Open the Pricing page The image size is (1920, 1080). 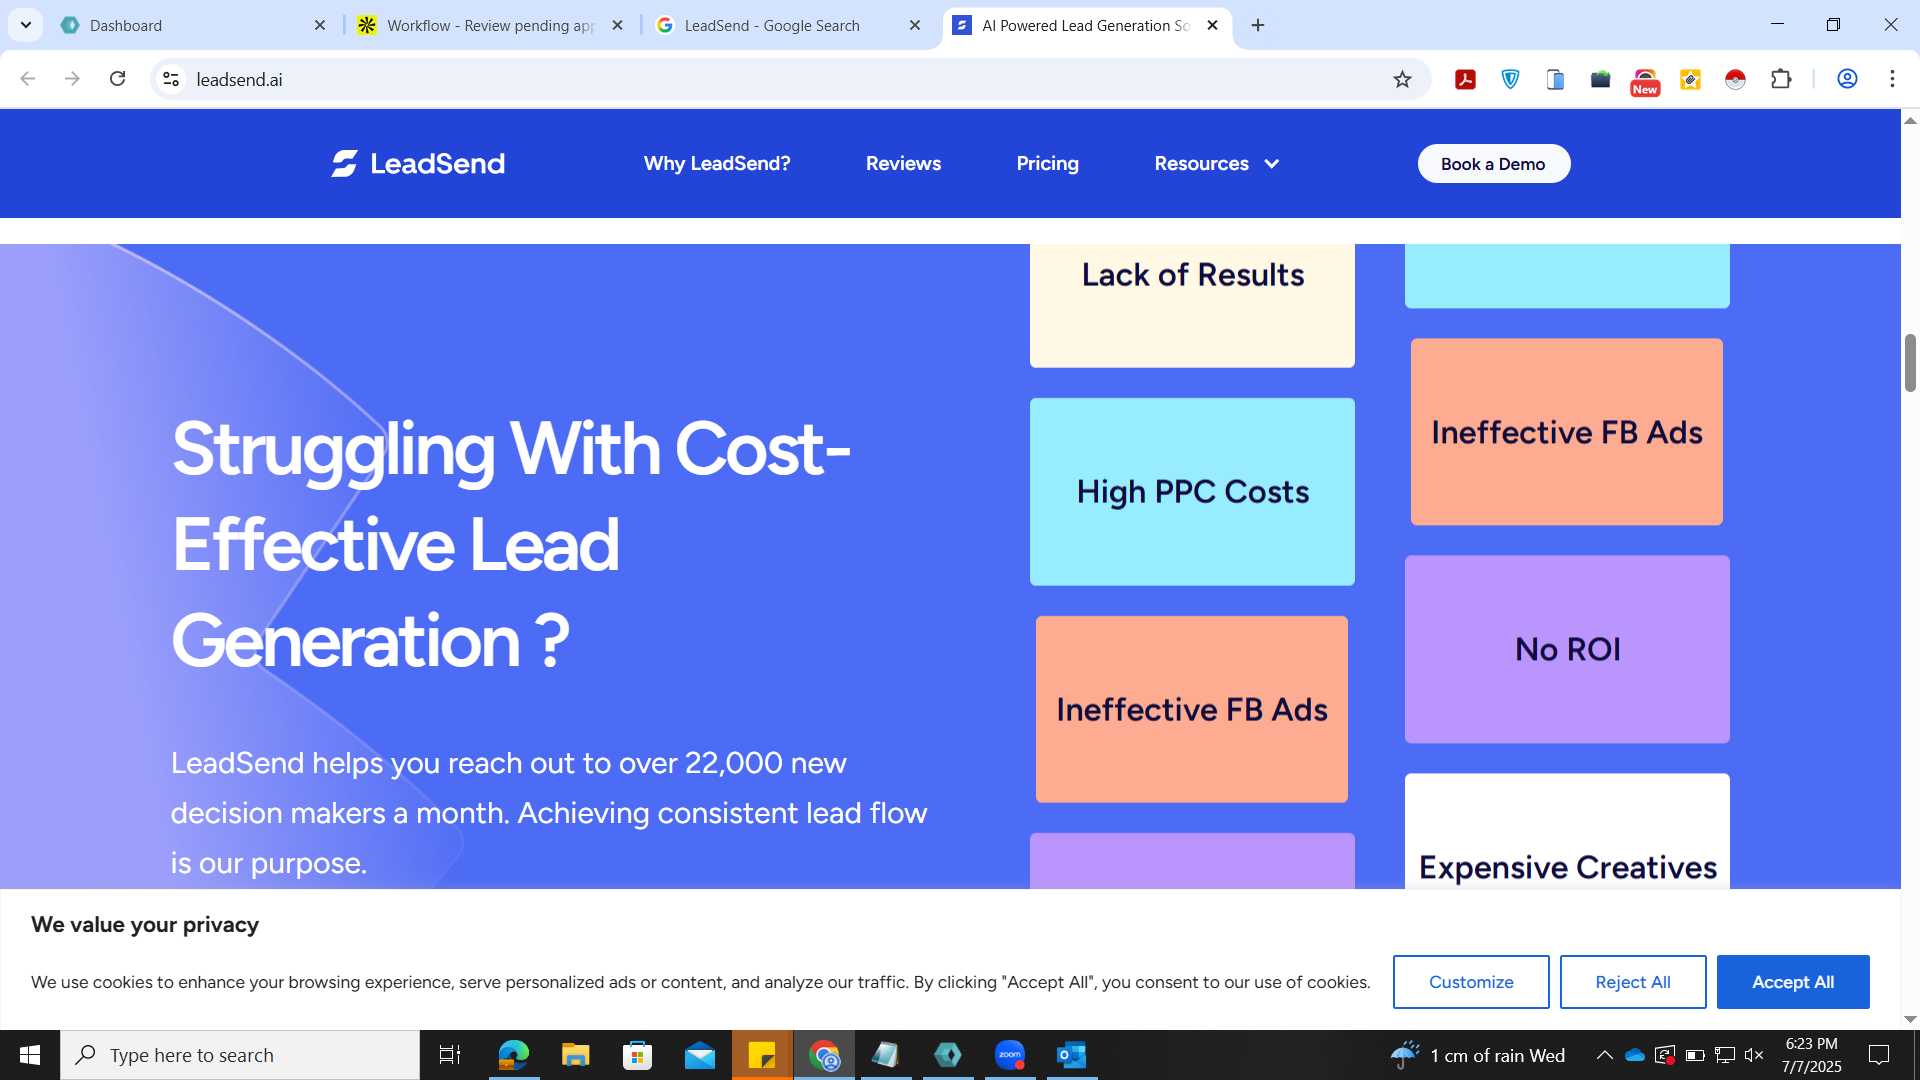(x=1047, y=163)
